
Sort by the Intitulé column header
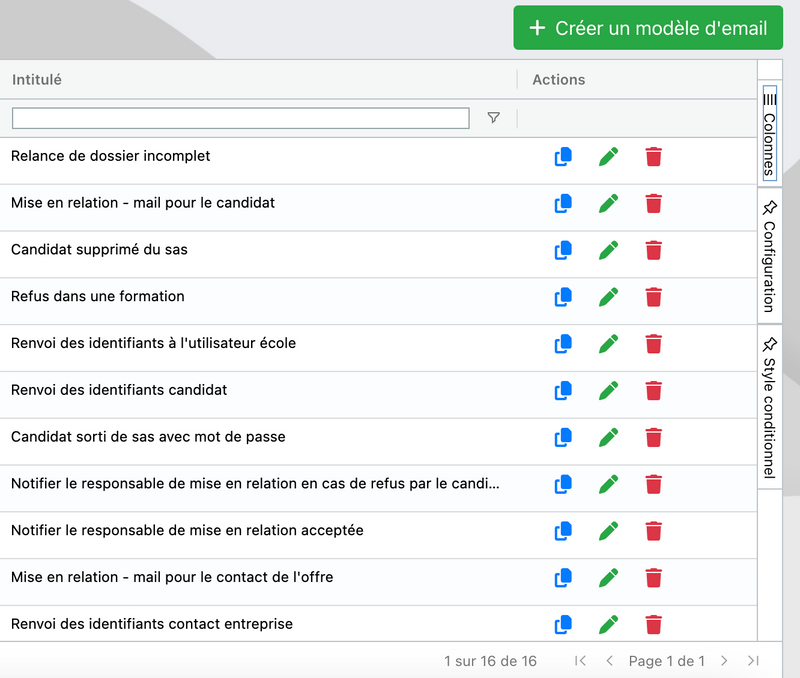(37, 80)
